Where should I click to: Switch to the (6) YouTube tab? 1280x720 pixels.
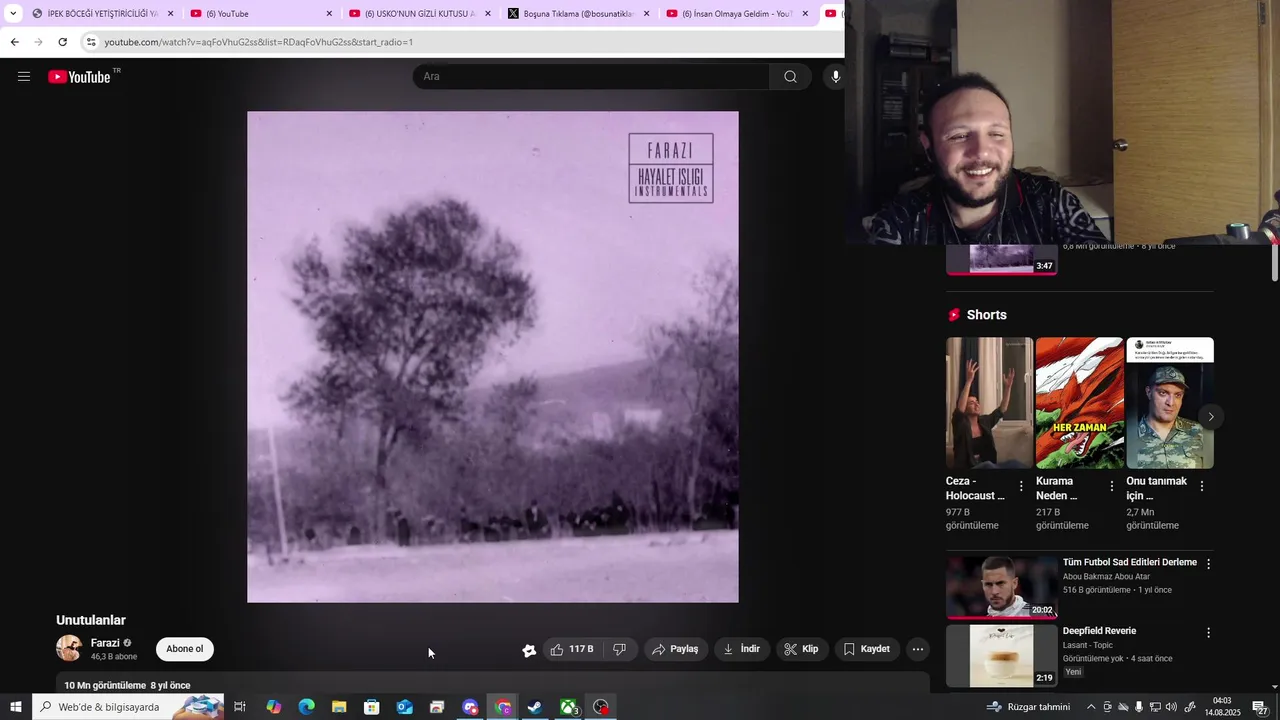click(262, 14)
